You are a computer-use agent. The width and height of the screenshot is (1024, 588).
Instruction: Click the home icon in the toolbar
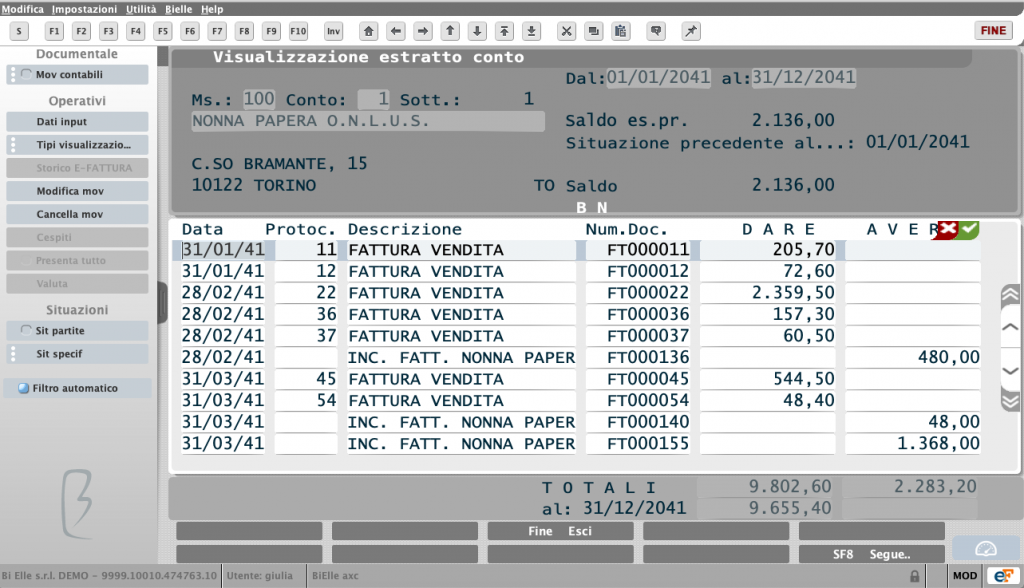pos(369,31)
